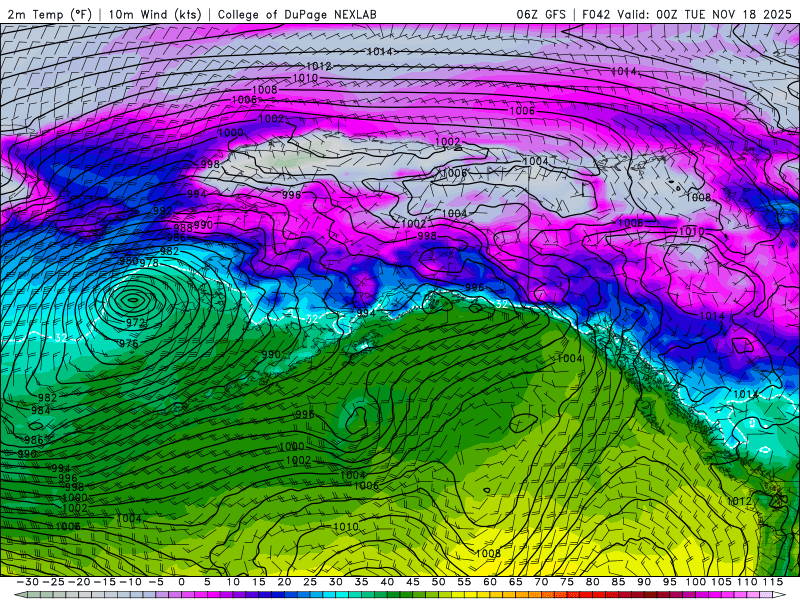Click the "F042 Valid: 00Z TUE NOV 18 2025" text

point(687,15)
